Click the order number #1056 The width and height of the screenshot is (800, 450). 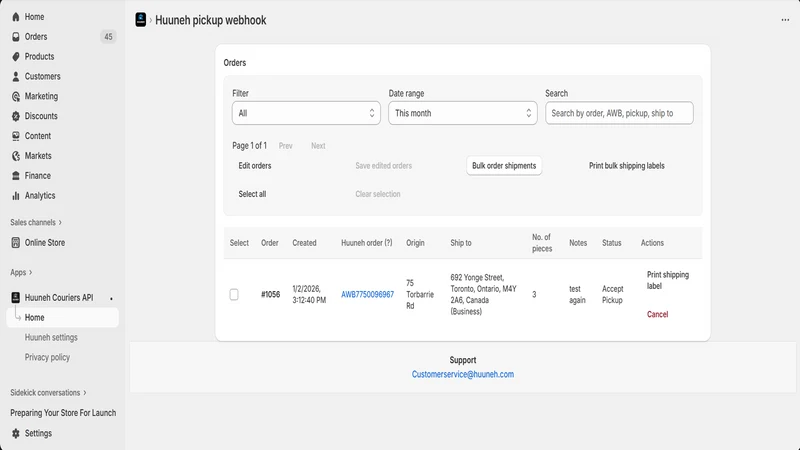[270, 294]
